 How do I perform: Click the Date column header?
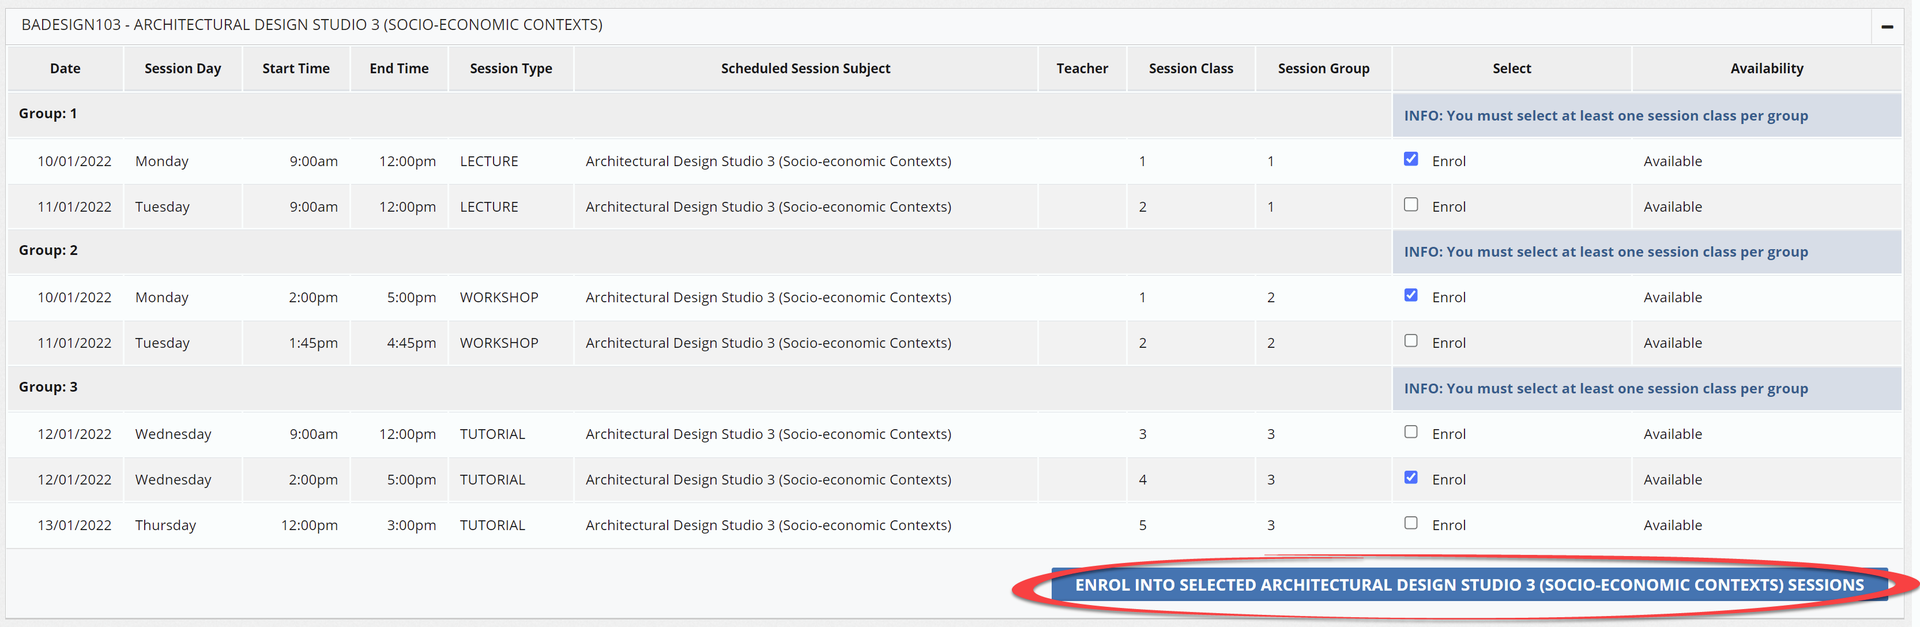point(65,69)
